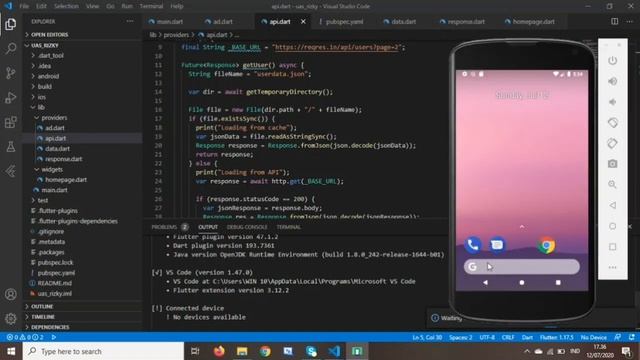Image resolution: width=640 pixels, height=360 pixels.
Task: Open the Search view in activity bar
Action: (11, 49)
